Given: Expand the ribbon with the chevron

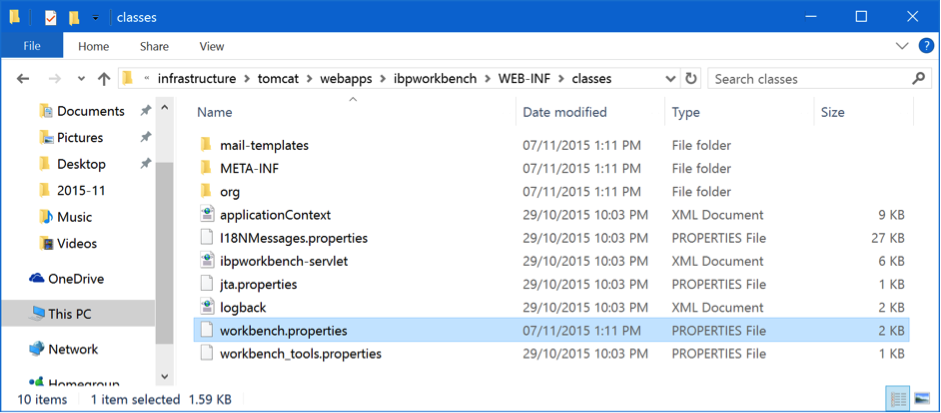Looking at the screenshot, I should point(902,46).
